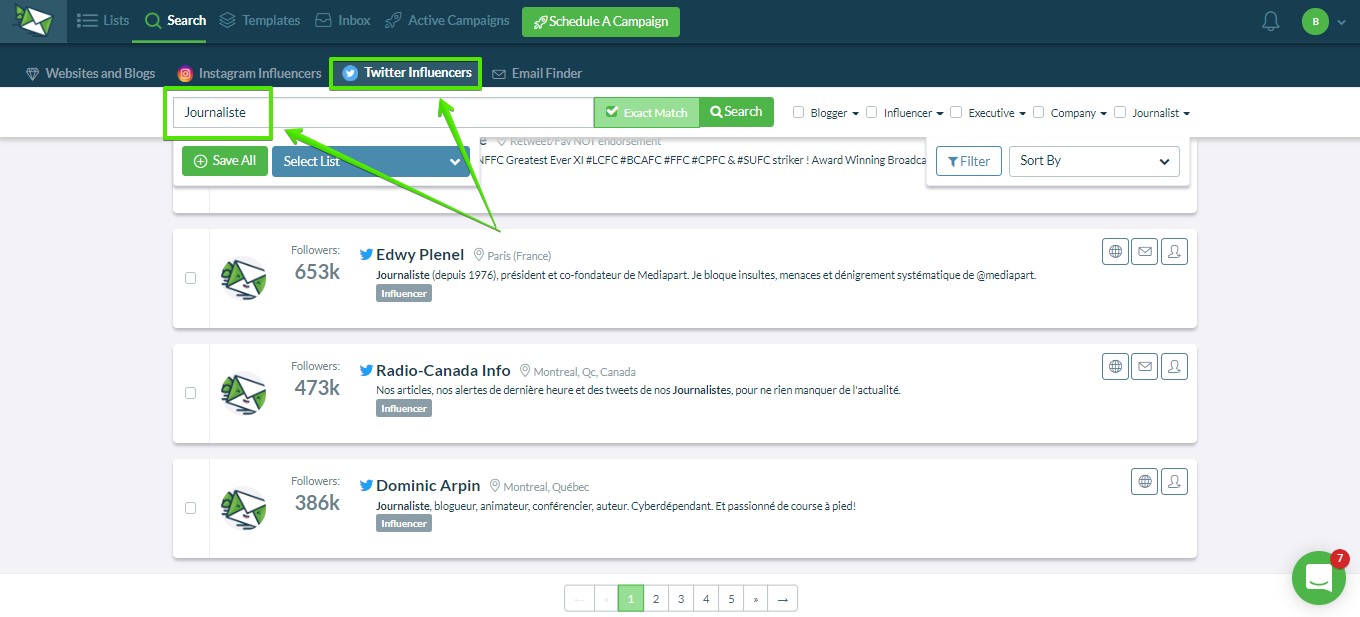Toggle the Exact Match checkbox
Image resolution: width=1360 pixels, height=617 pixels.
[612, 112]
